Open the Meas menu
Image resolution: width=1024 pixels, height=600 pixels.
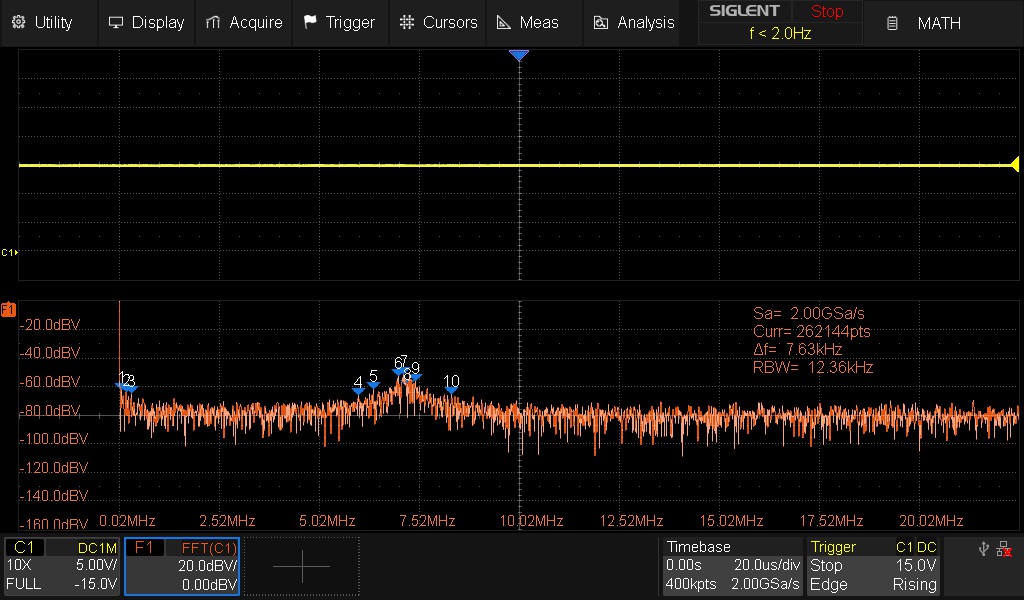(x=534, y=22)
